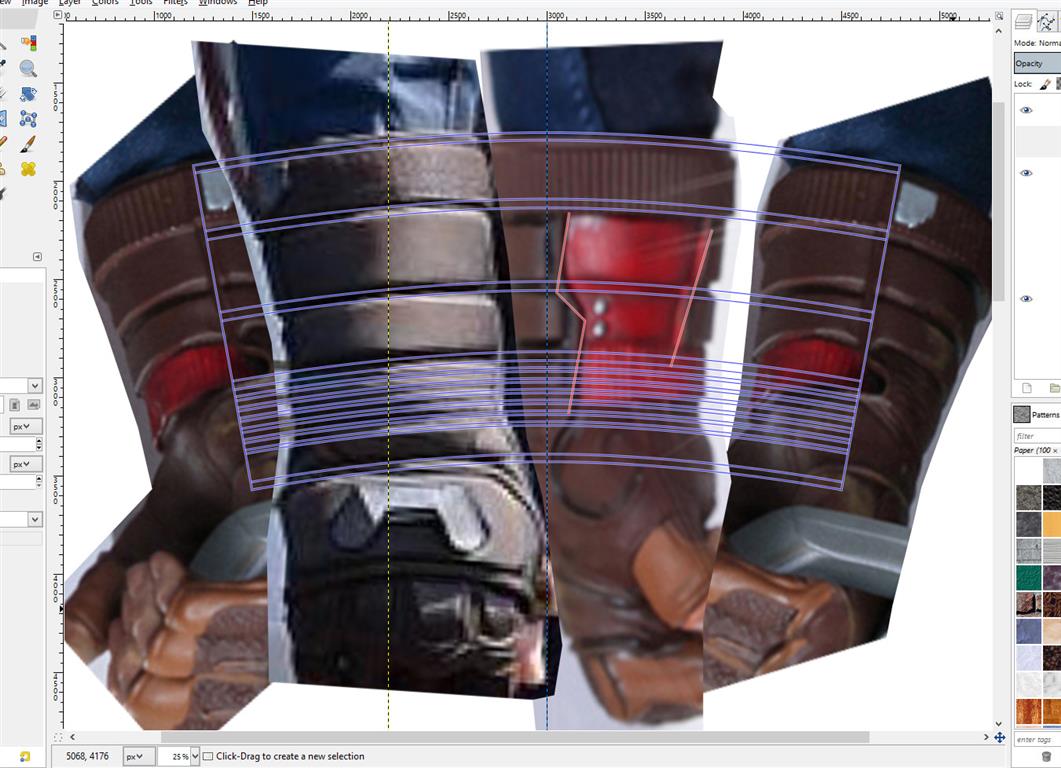
Task: Open the Tools menu
Action: click(141, 3)
